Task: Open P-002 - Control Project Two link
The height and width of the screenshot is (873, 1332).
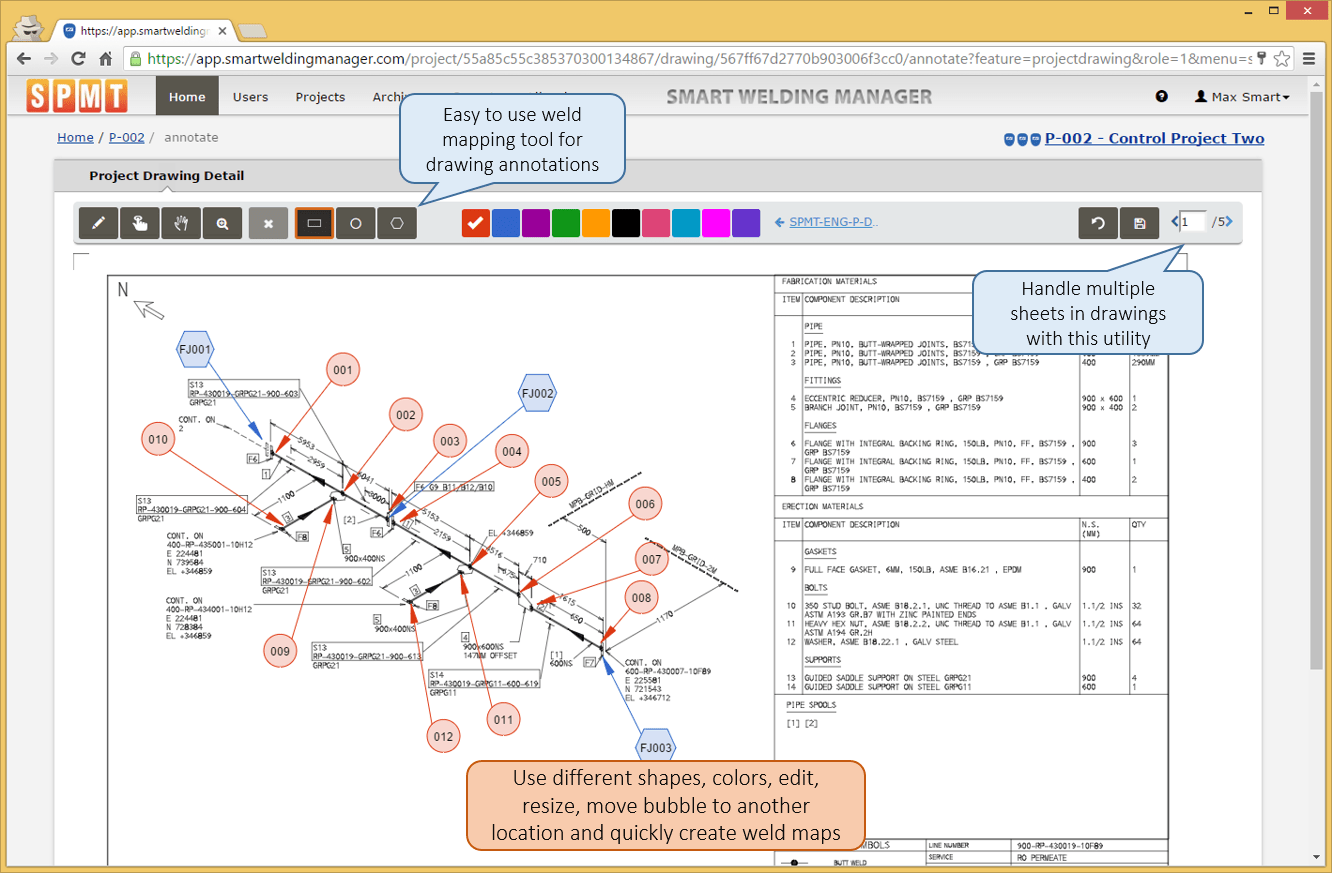Action: coord(1154,138)
